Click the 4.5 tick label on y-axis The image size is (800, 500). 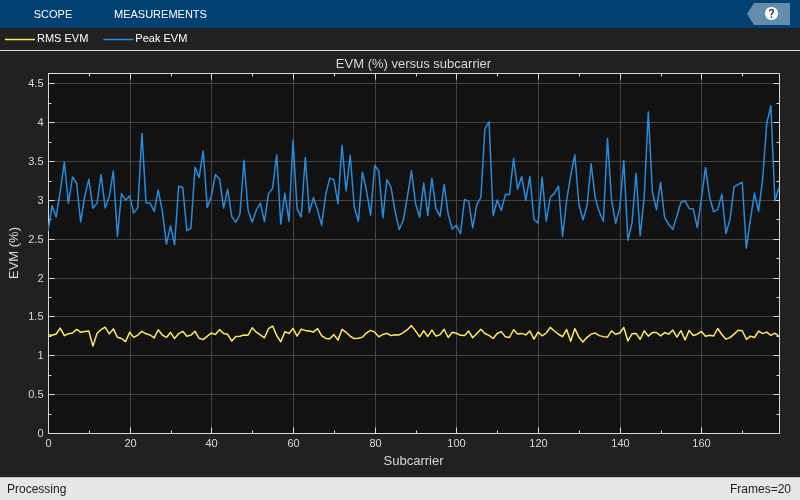point(36,83)
